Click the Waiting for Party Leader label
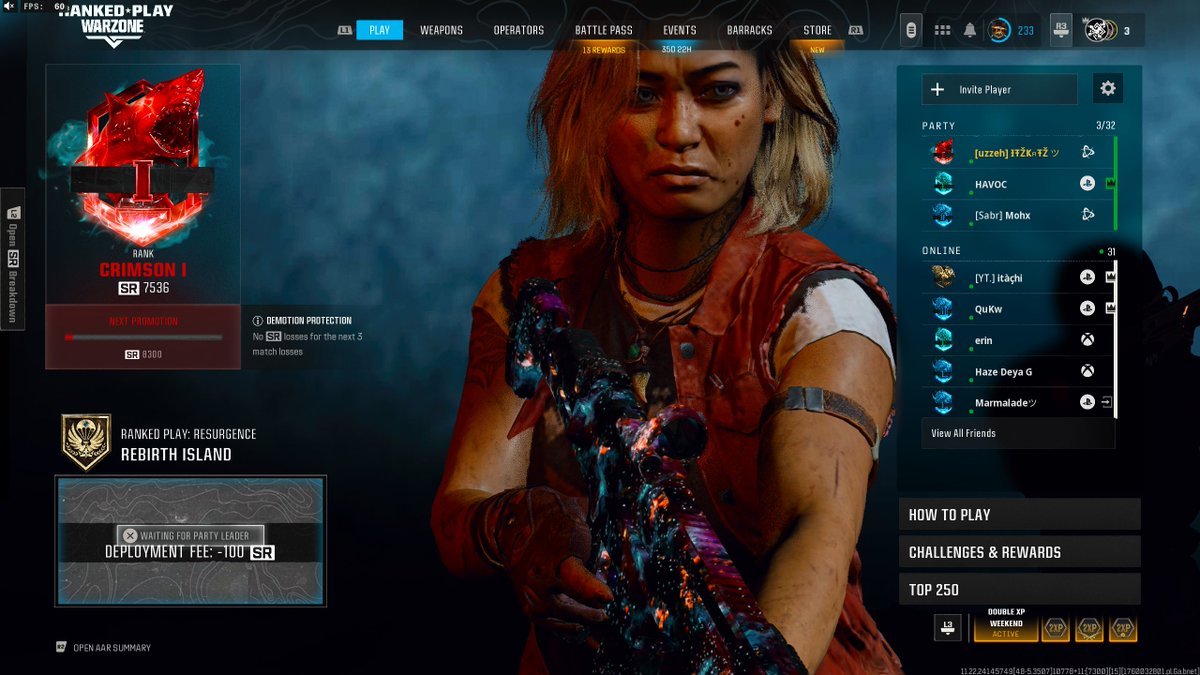The width and height of the screenshot is (1200, 675). (190, 535)
